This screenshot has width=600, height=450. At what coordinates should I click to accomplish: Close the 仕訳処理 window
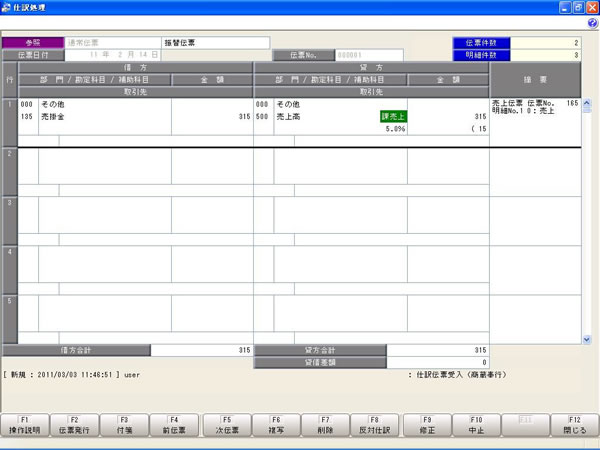click(x=592, y=7)
